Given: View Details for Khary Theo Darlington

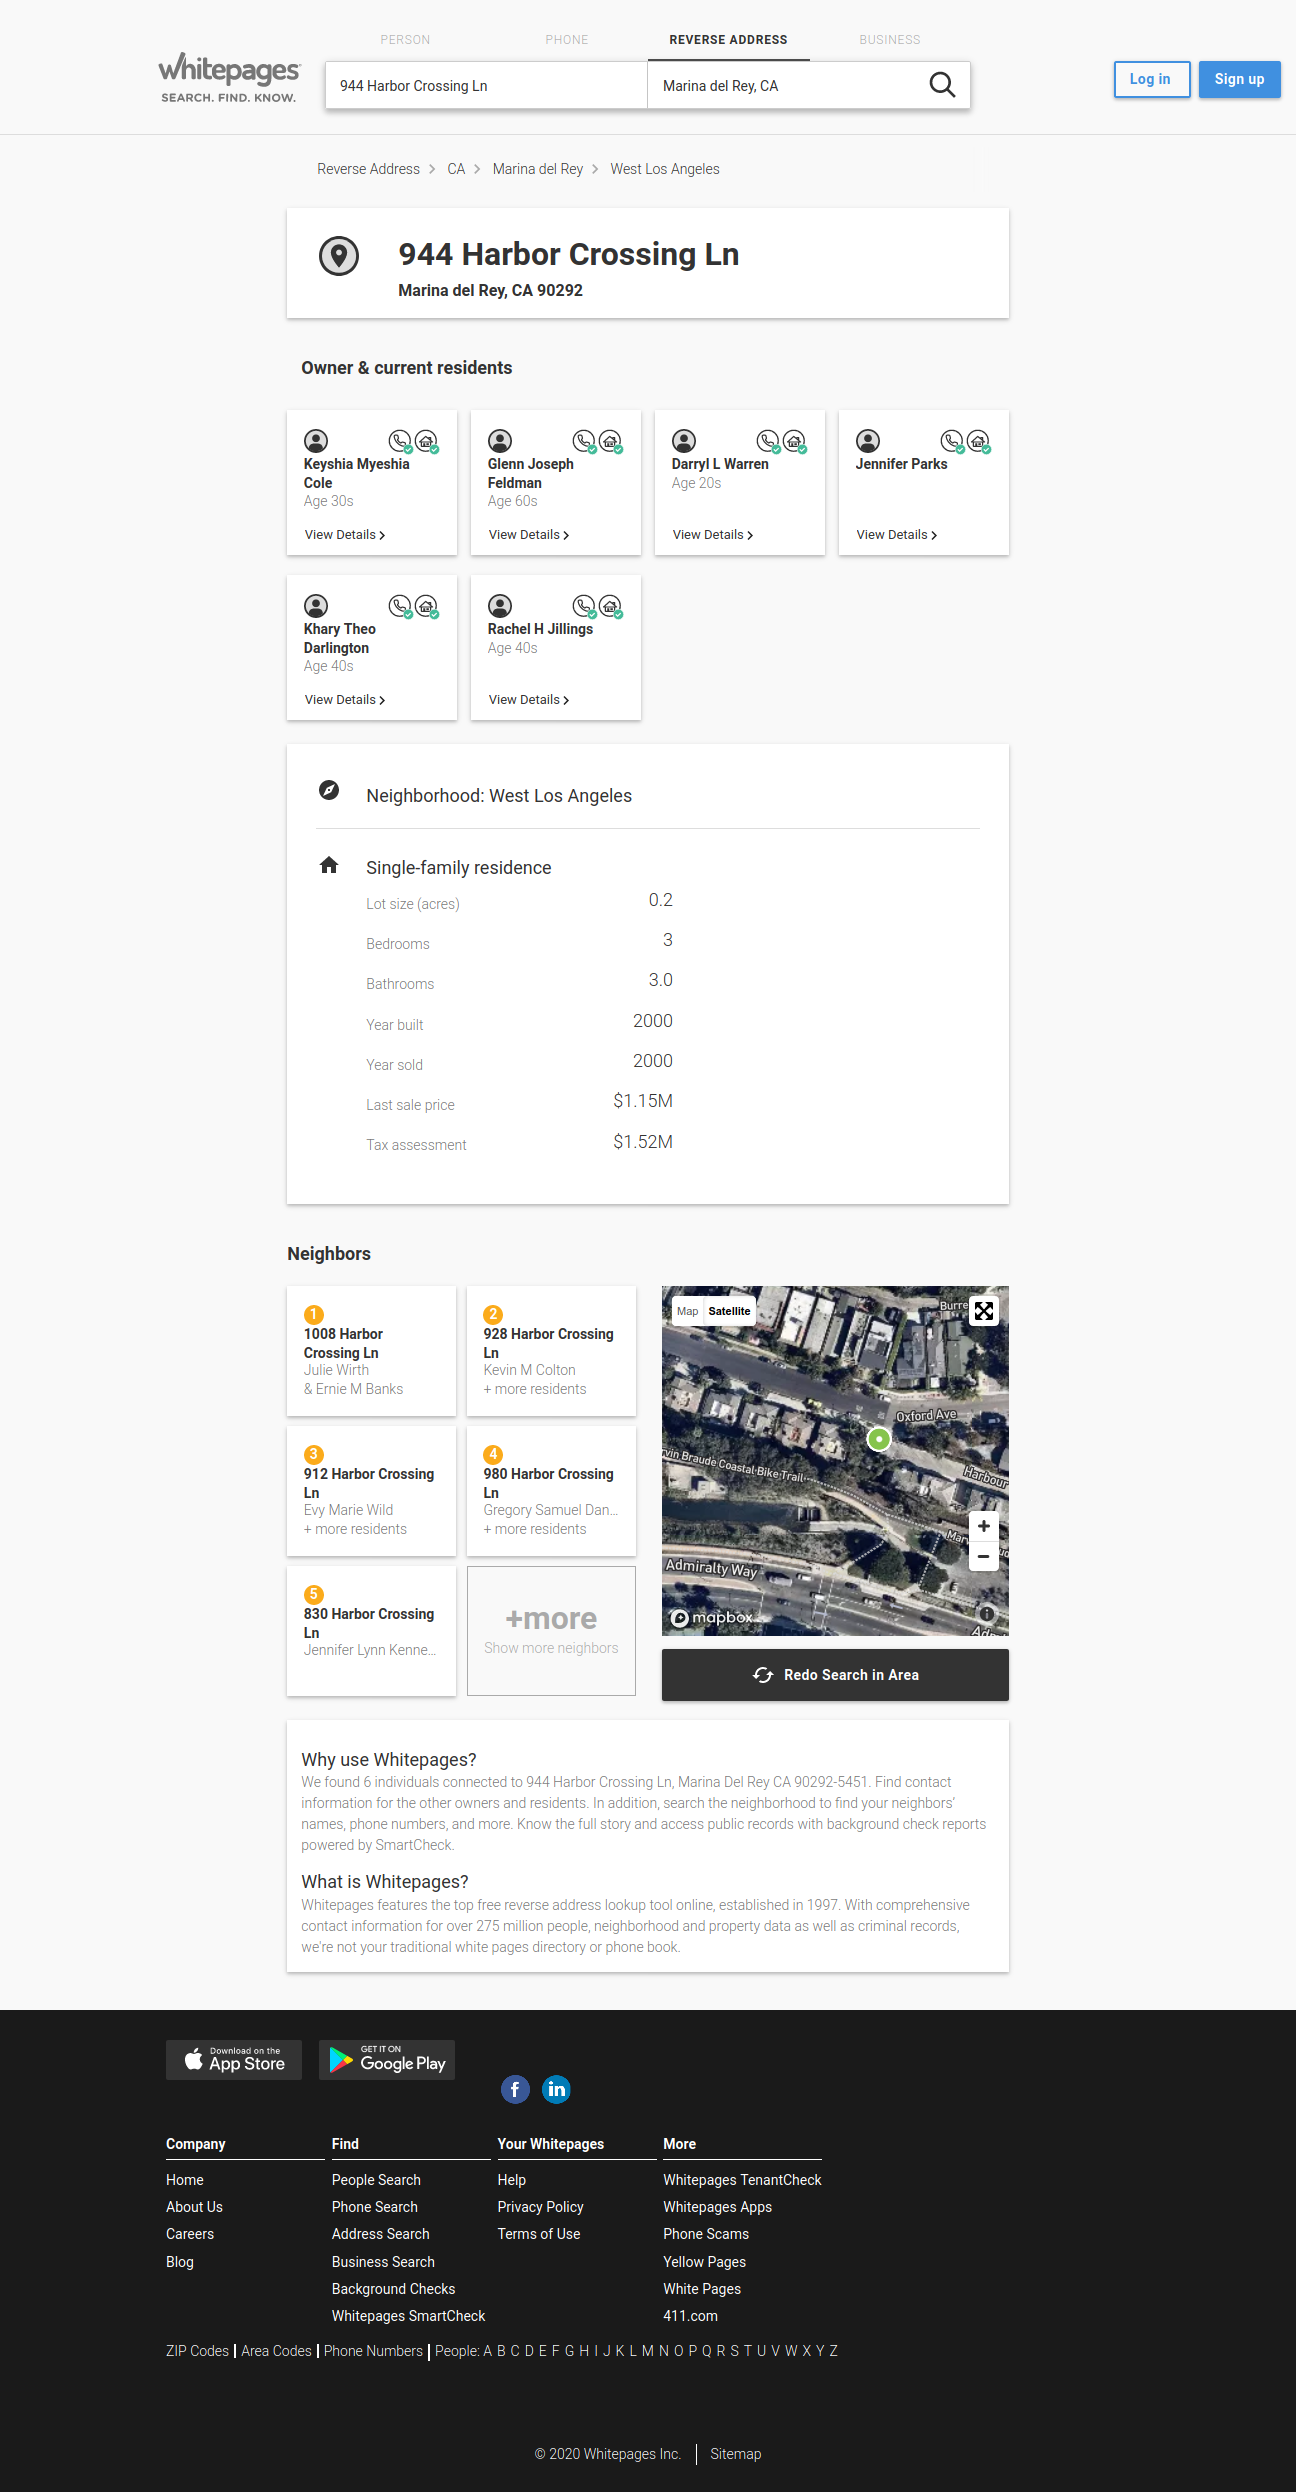Looking at the screenshot, I should (345, 700).
